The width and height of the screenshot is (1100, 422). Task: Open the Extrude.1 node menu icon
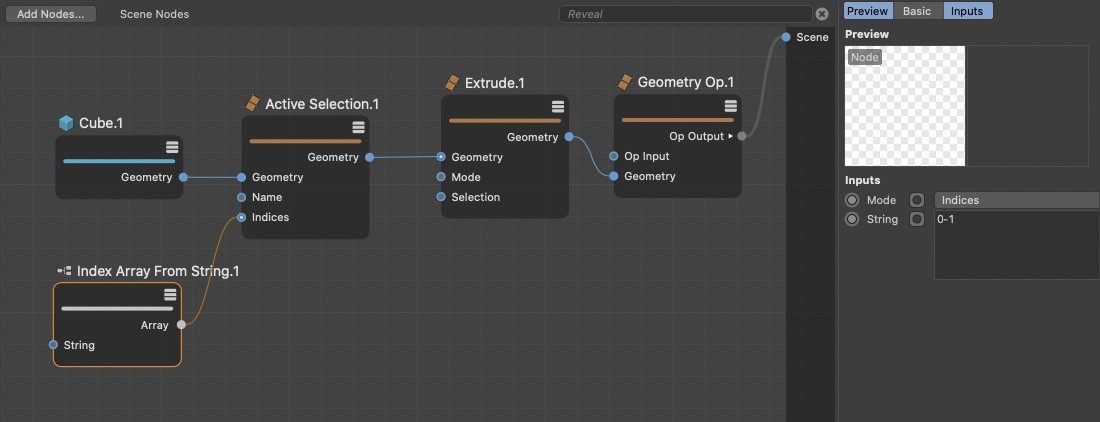click(558, 107)
